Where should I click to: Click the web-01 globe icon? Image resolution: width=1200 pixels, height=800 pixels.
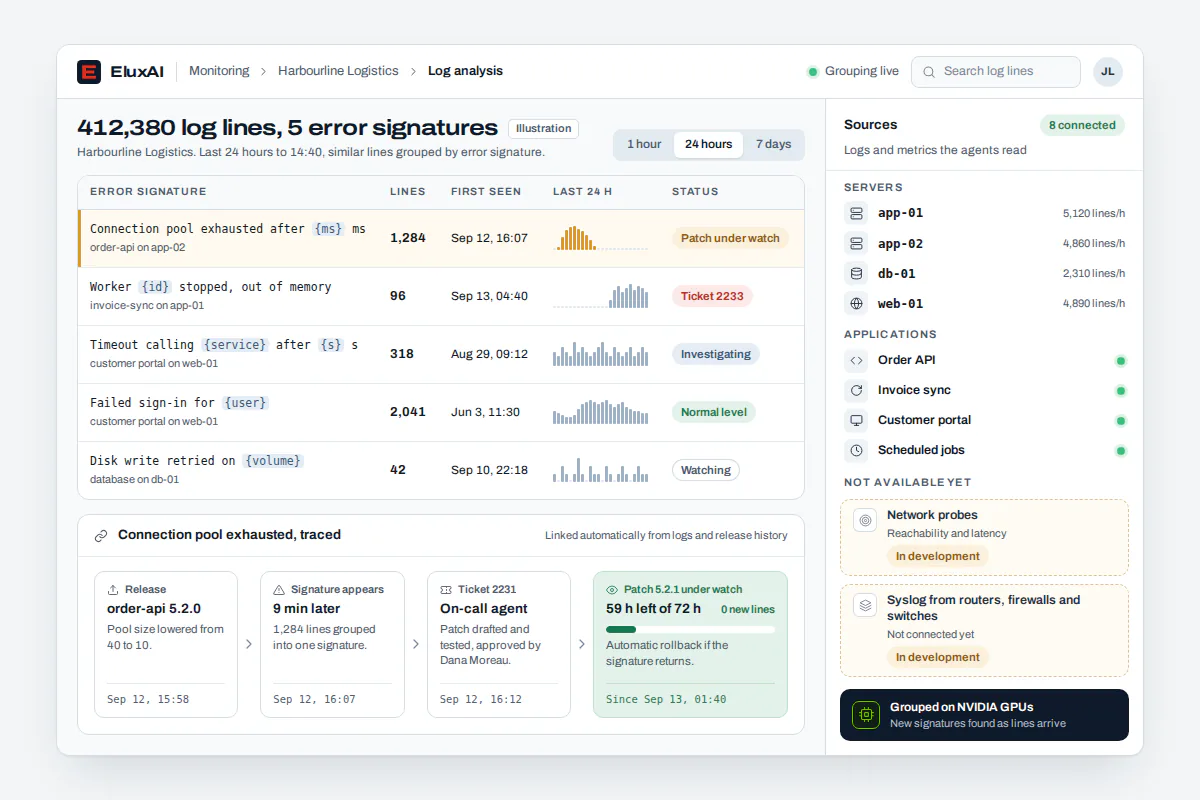coord(856,303)
